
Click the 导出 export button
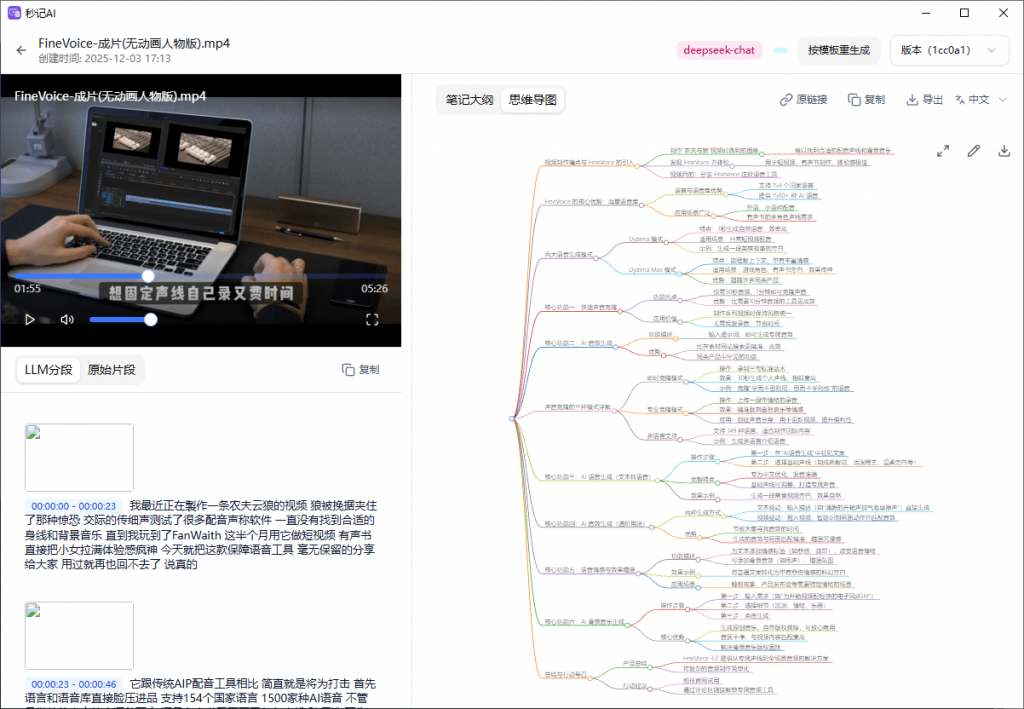pos(924,100)
